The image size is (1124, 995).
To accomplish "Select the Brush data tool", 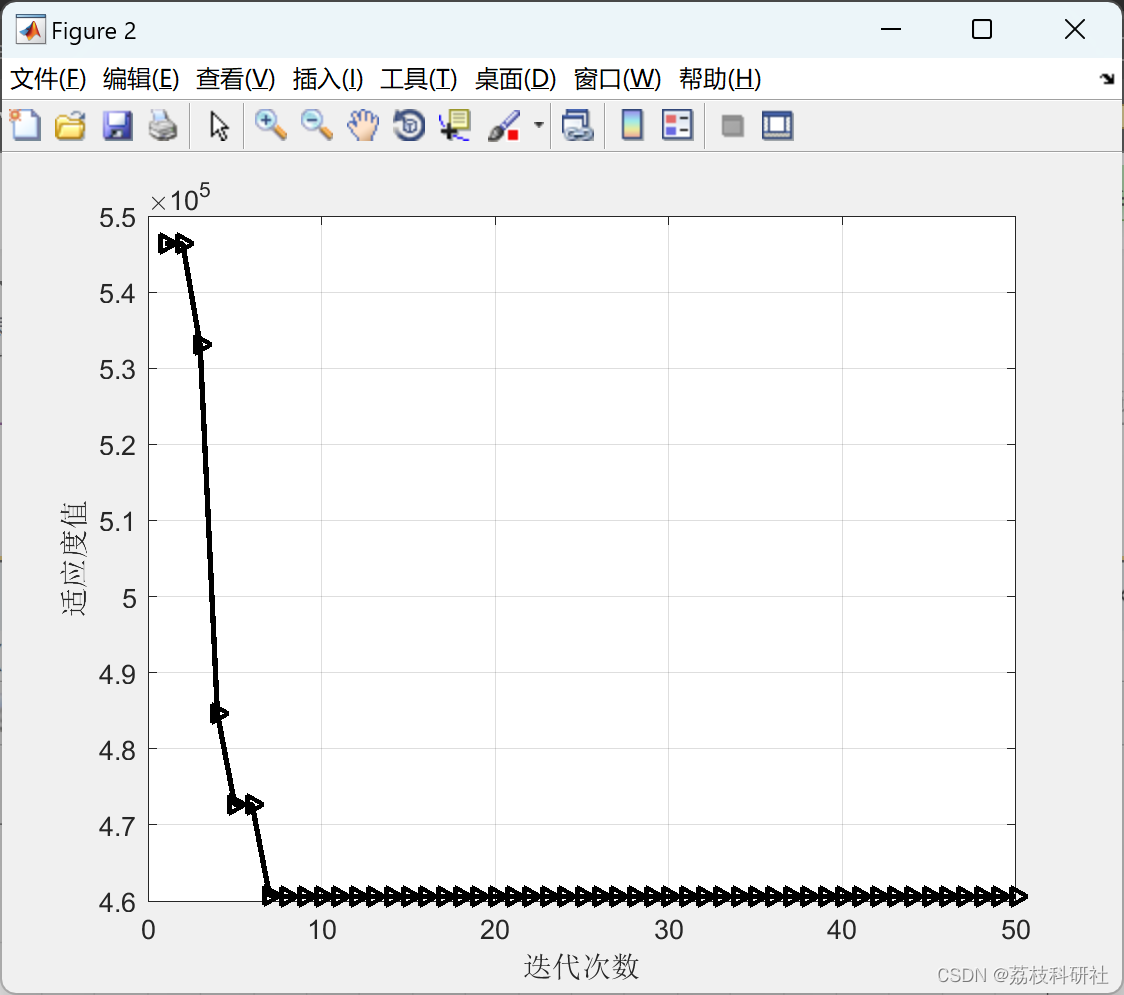I will pyautogui.click(x=504, y=125).
